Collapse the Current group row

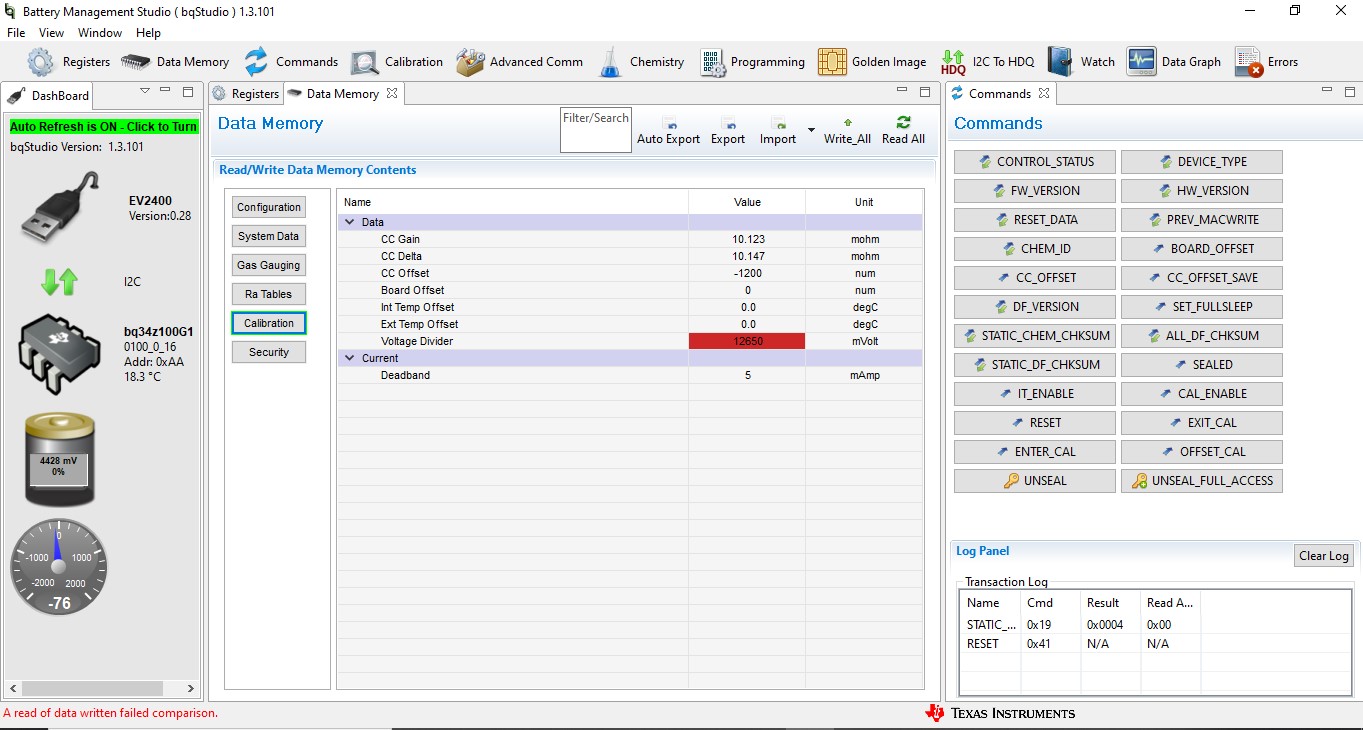pyautogui.click(x=350, y=358)
